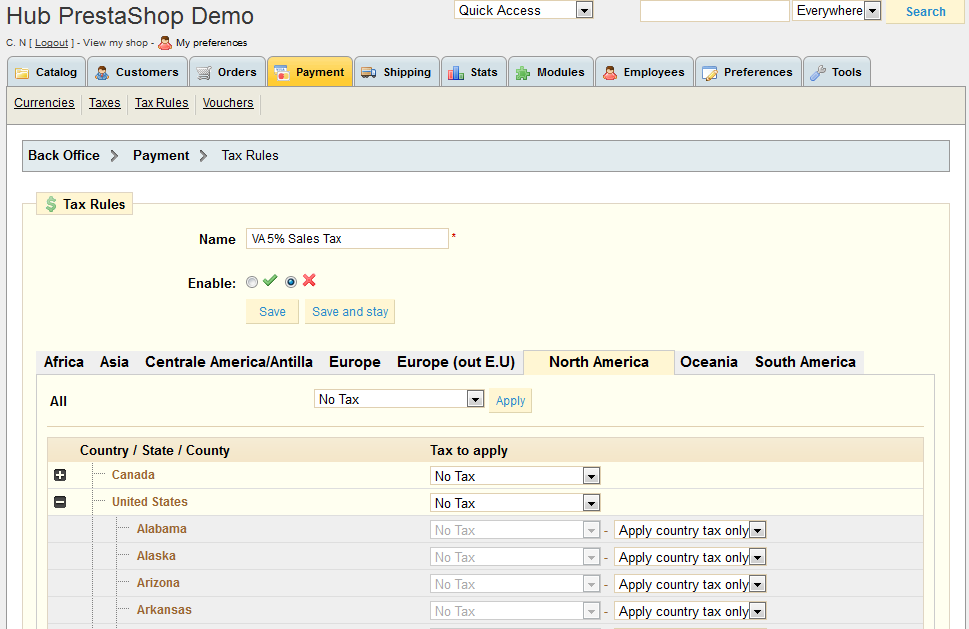The width and height of the screenshot is (969, 629).
Task: Select the enabled (green check) radio button
Action: [252, 283]
